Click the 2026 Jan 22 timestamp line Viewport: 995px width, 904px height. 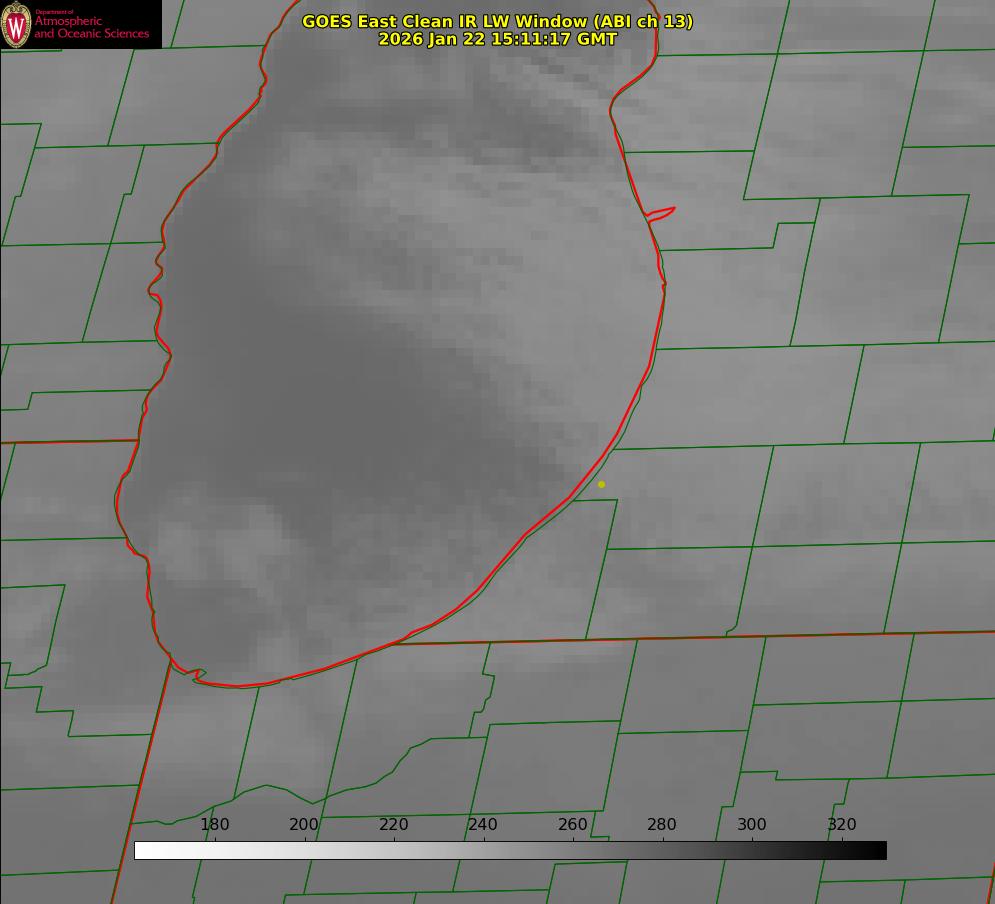point(497,39)
